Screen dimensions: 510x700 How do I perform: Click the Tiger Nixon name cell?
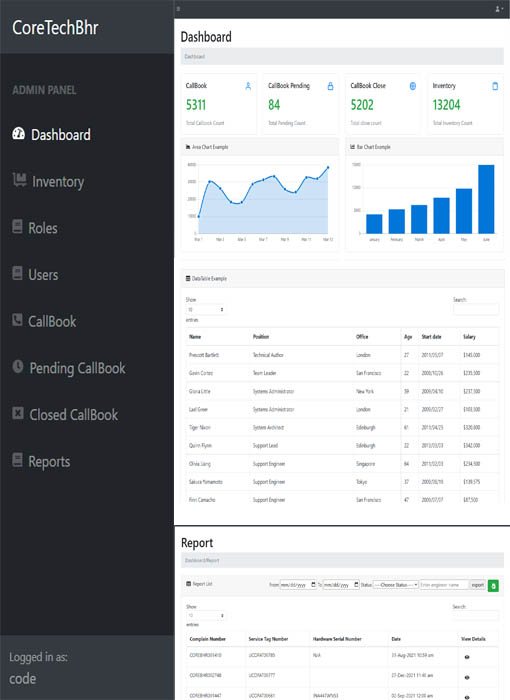click(199, 427)
